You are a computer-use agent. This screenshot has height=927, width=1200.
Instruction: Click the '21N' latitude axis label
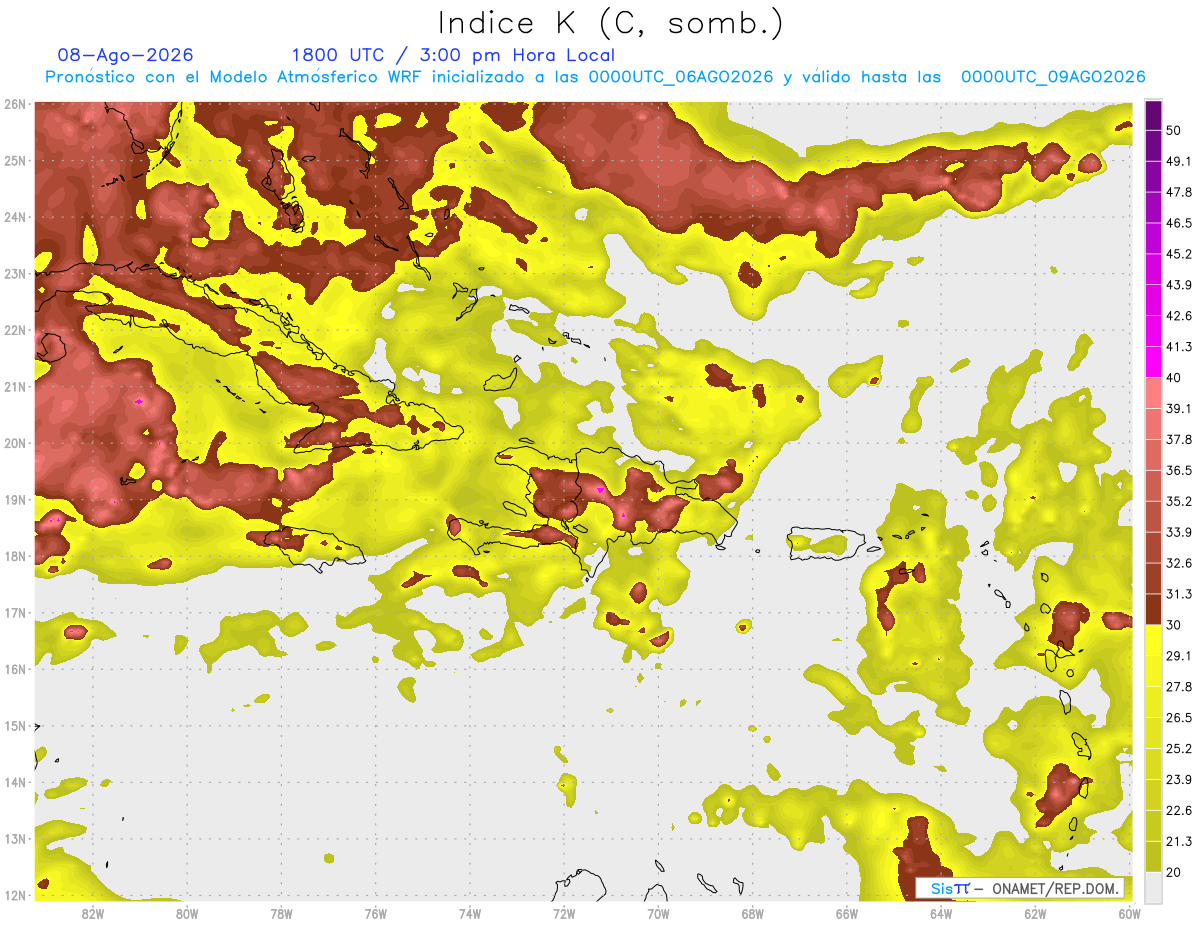tap(15, 386)
